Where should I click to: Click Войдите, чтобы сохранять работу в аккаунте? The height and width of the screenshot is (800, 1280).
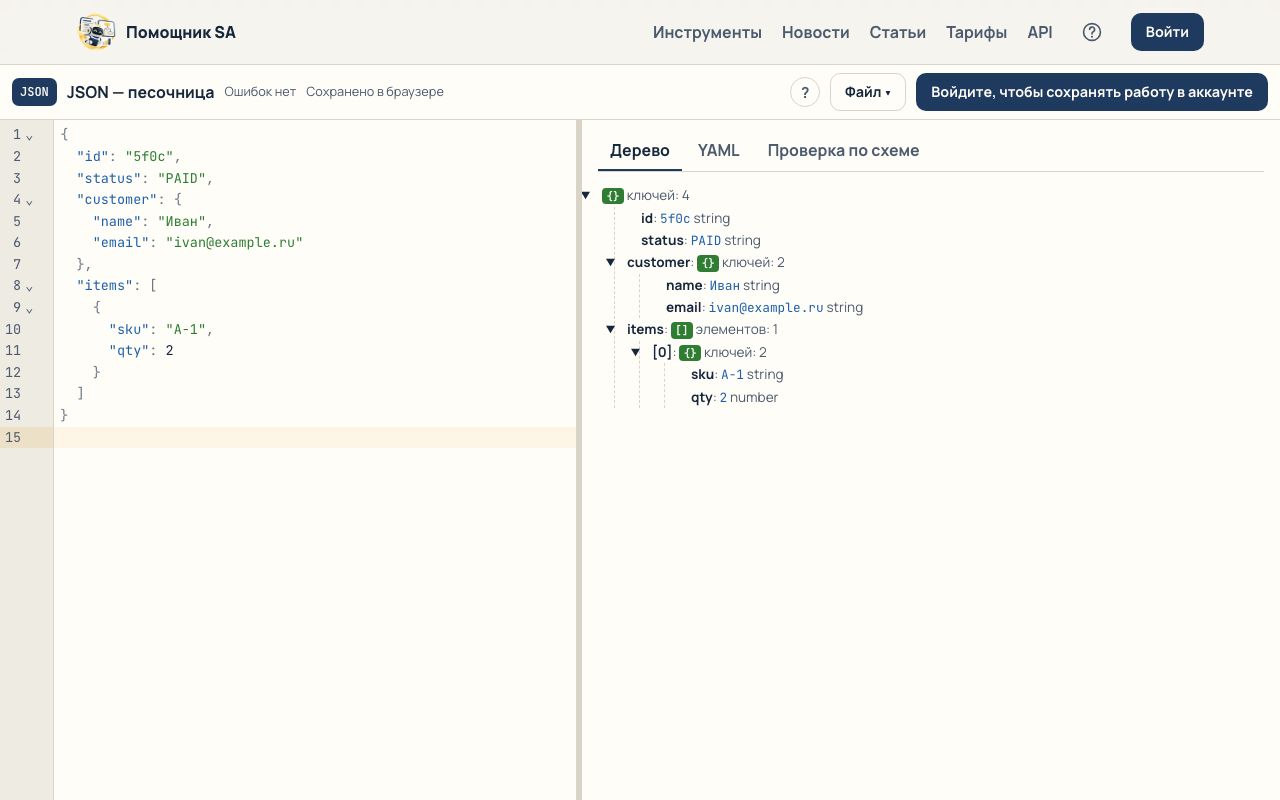(1092, 92)
